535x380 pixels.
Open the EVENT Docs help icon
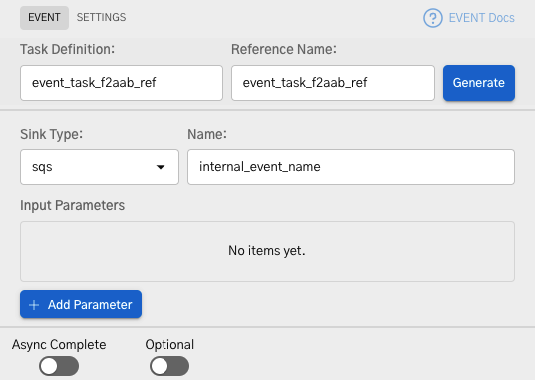click(x=433, y=18)
